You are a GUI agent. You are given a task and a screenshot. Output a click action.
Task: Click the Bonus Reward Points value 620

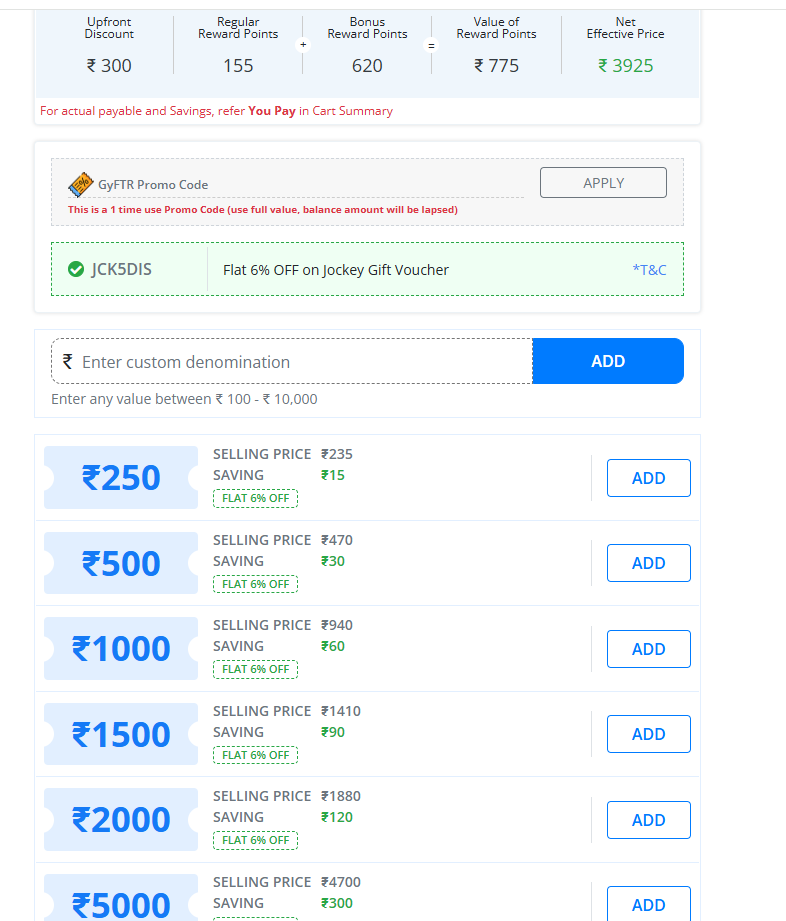(x=367, y=65)
